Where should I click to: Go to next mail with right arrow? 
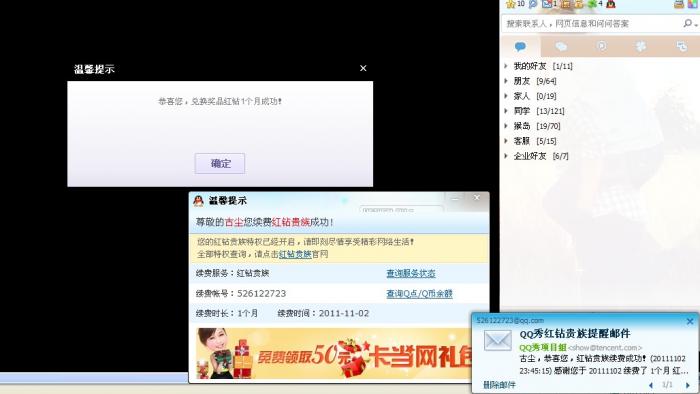pyautogui.click(x=688, y=385)
